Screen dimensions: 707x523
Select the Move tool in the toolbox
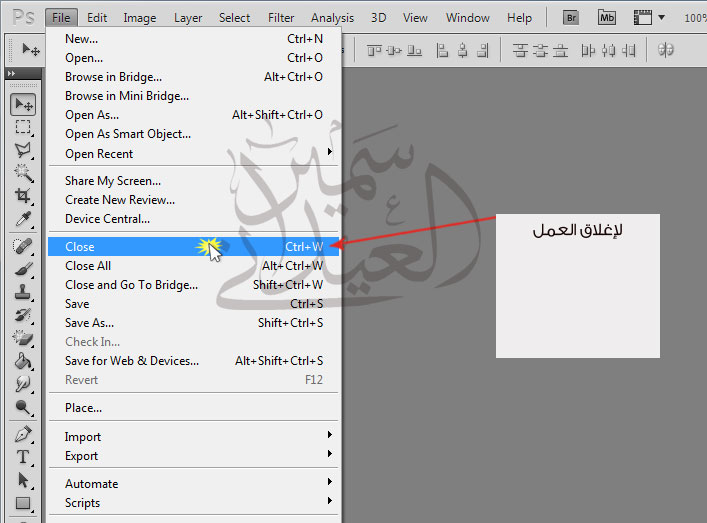(x=23, y=105)
